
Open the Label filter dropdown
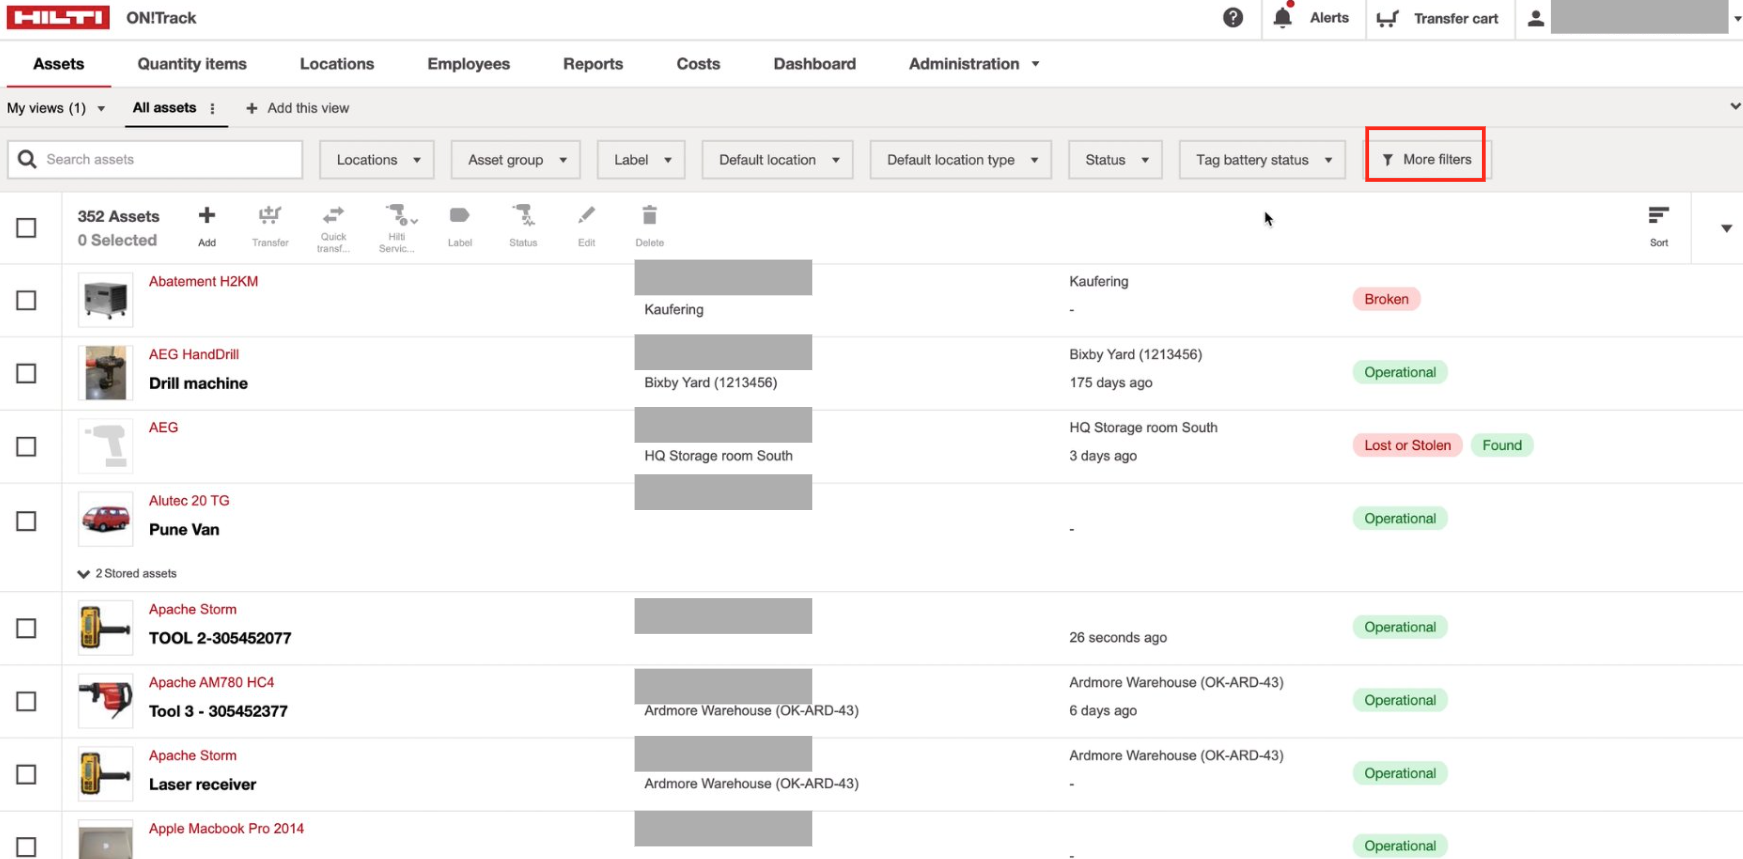[x=641, y=160]
